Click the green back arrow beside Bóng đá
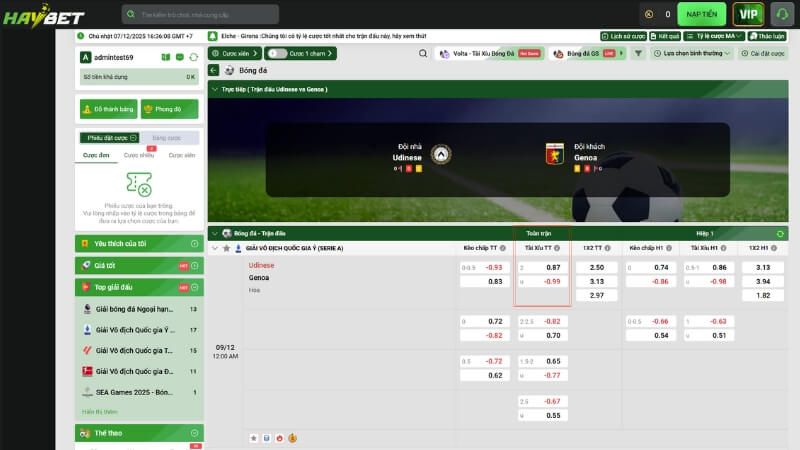Image resolution: width=800 pixels, height=450 pixels. 214,70
